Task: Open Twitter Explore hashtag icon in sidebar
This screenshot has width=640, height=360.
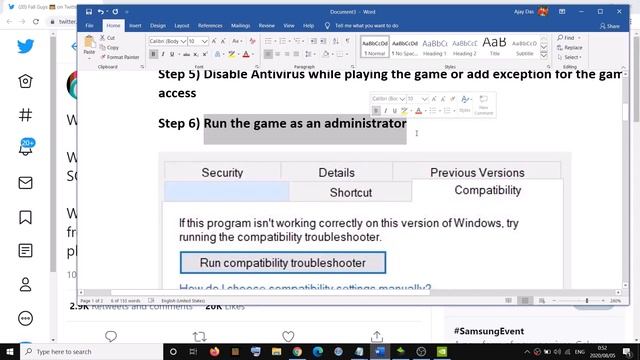Action: (25, 115)
